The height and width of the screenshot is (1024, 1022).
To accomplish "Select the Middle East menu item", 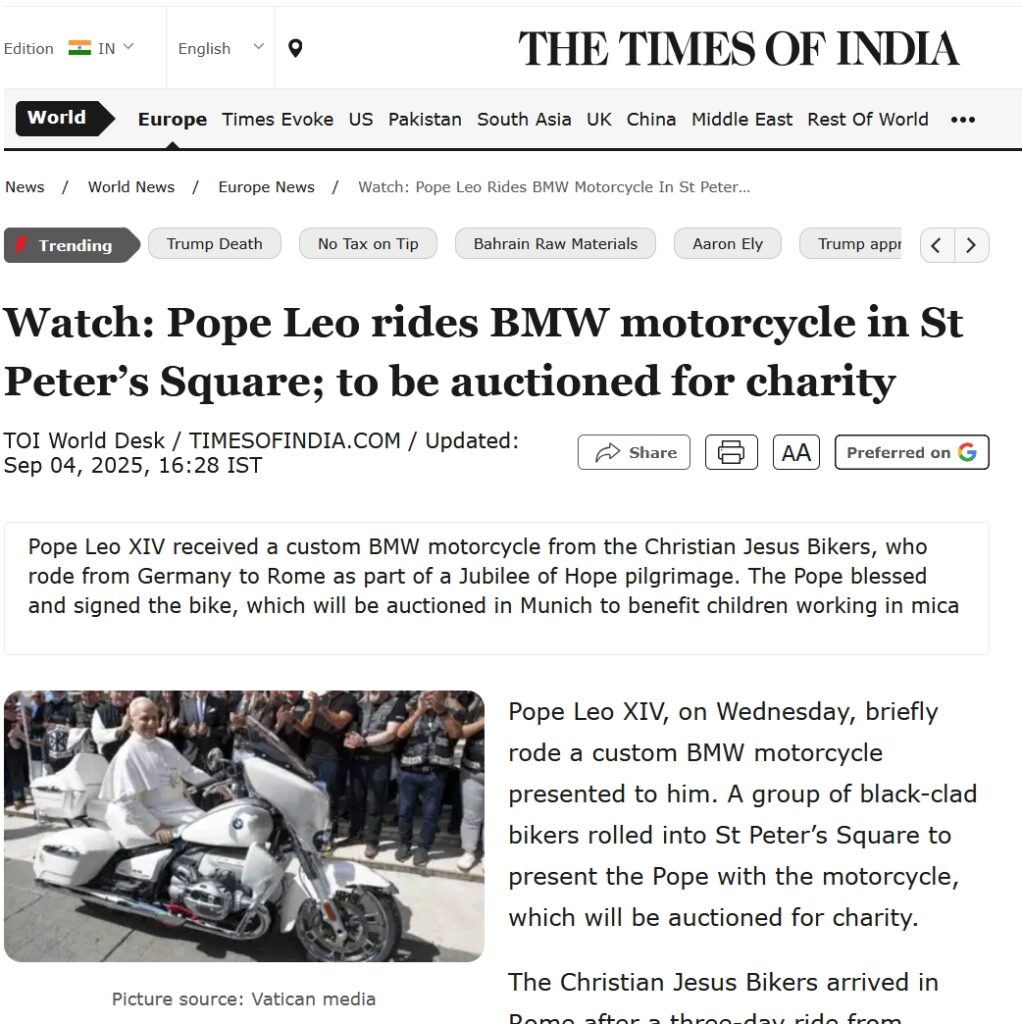I will 741,120.
